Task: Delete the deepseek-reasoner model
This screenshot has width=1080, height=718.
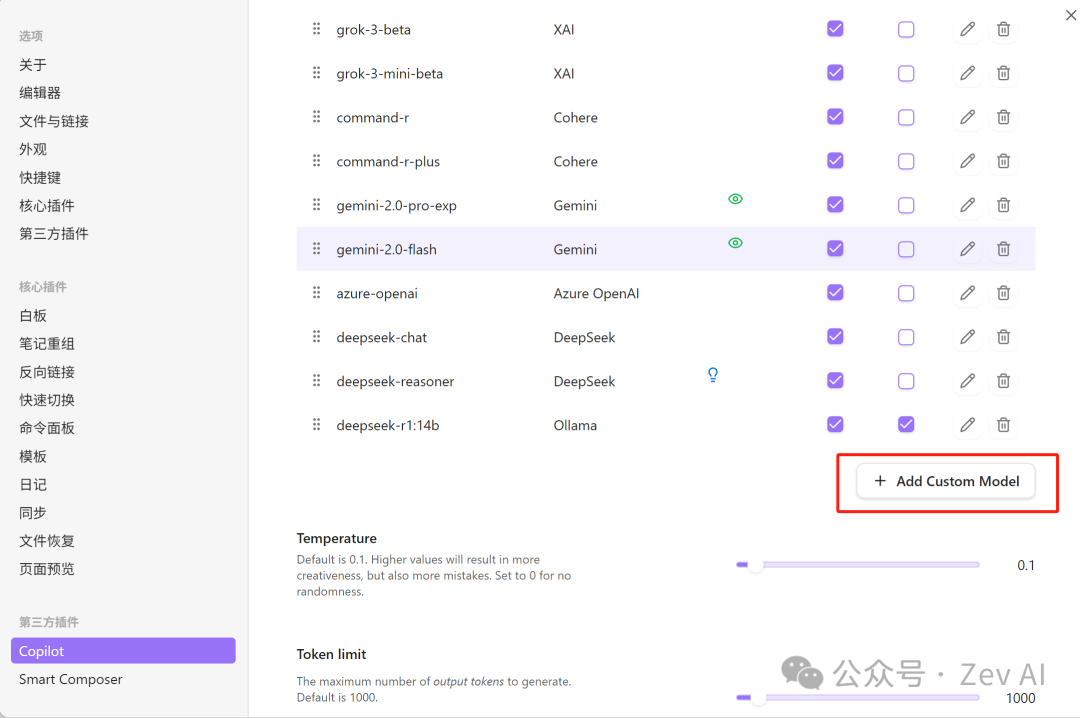Action: (x=1004, y=381)
